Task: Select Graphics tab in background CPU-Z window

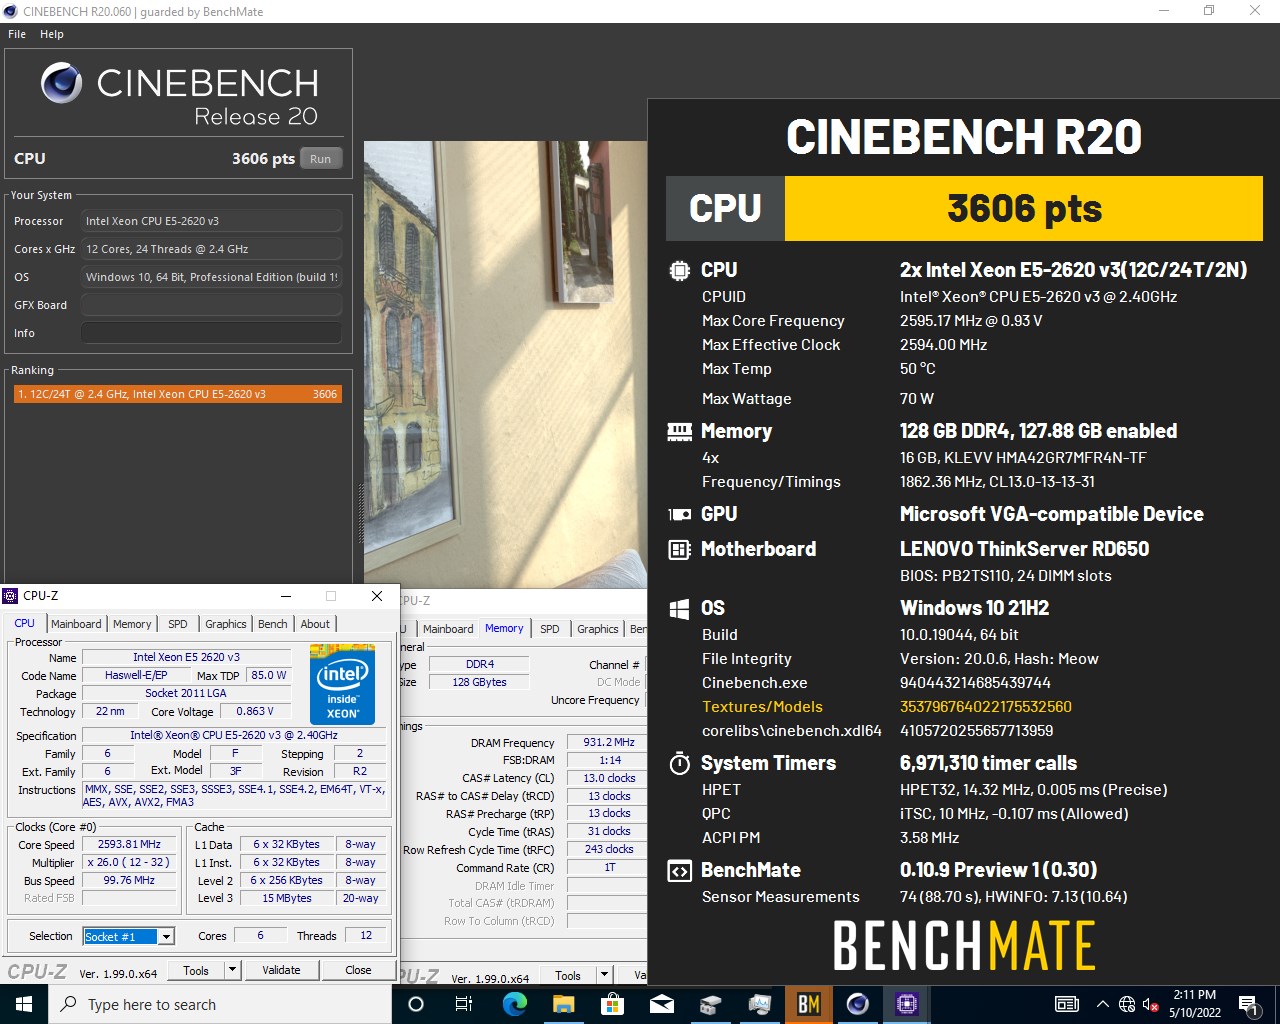Action: (598, 629)
